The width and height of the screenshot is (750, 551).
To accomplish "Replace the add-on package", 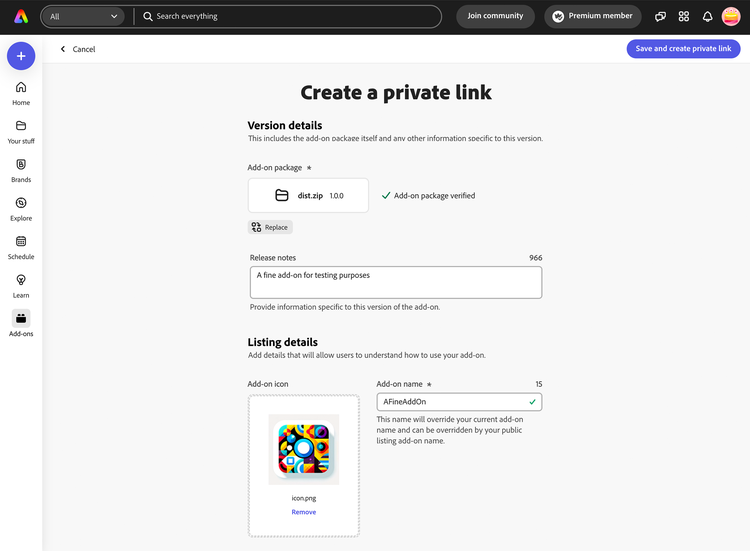I will point(270,227).
